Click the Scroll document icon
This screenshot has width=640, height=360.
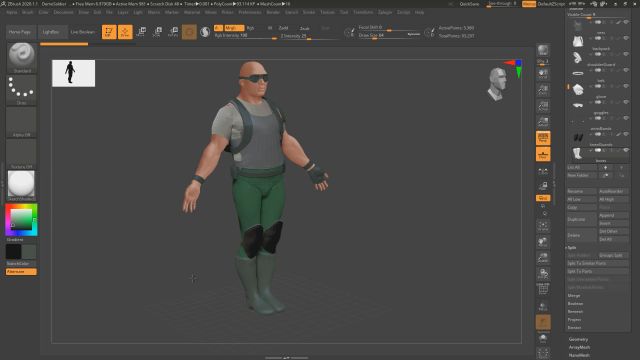(x=543, y=74)
